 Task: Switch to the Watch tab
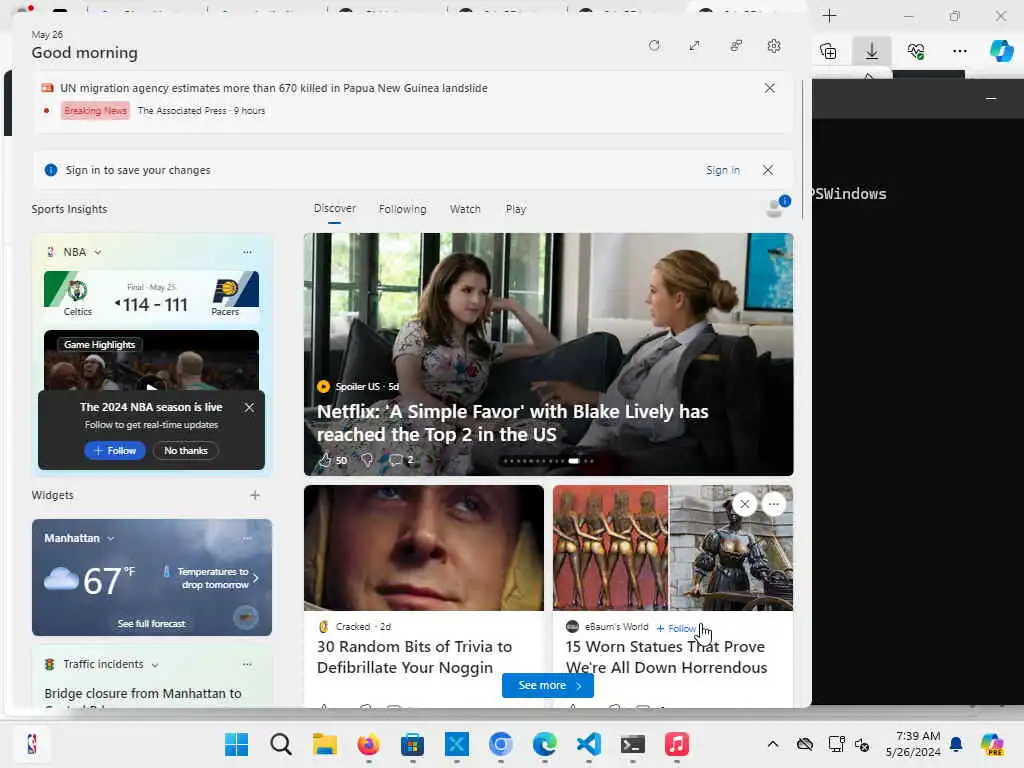tap(465, 209)
